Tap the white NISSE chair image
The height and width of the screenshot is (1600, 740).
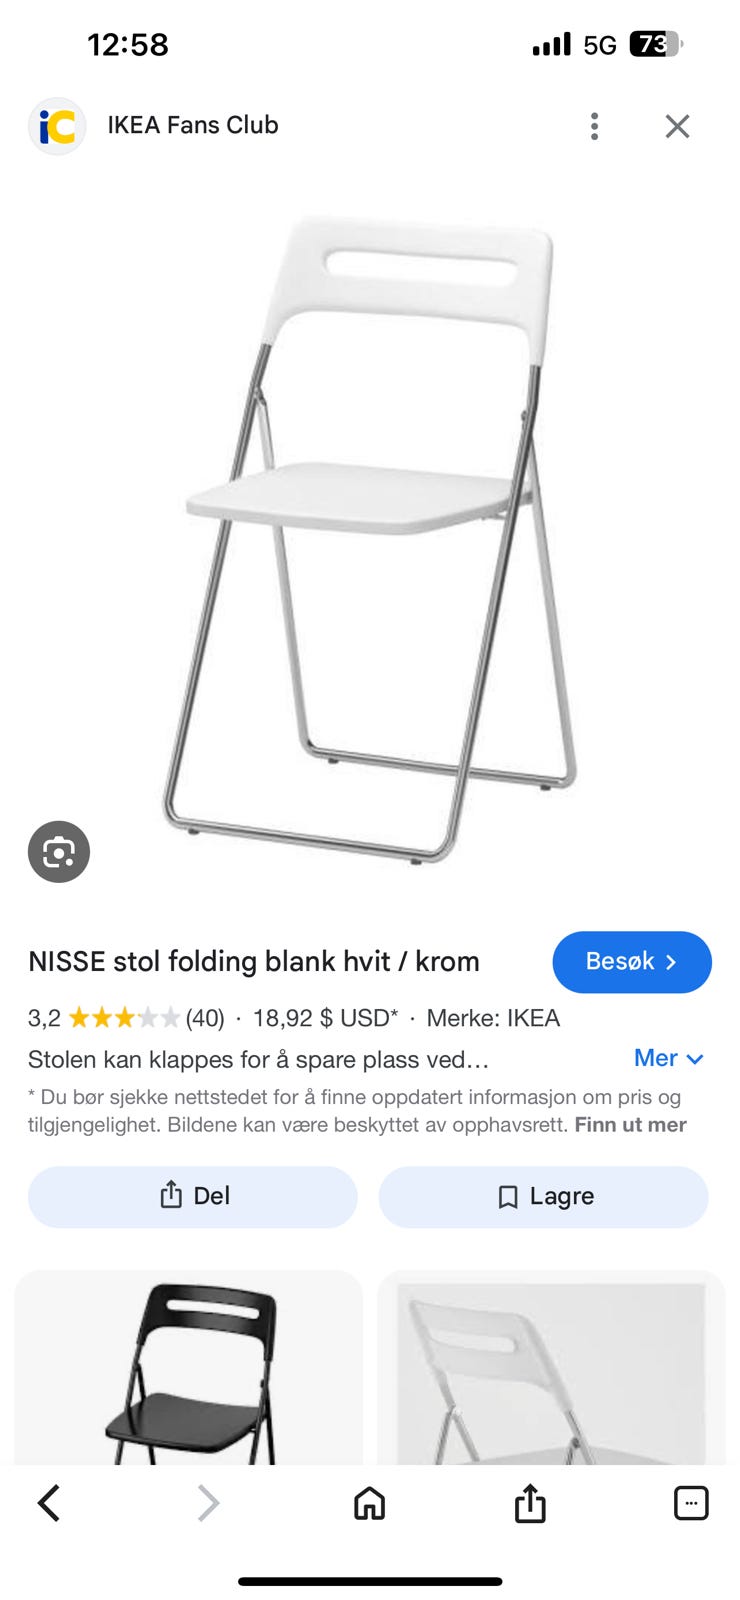(369, 539)
